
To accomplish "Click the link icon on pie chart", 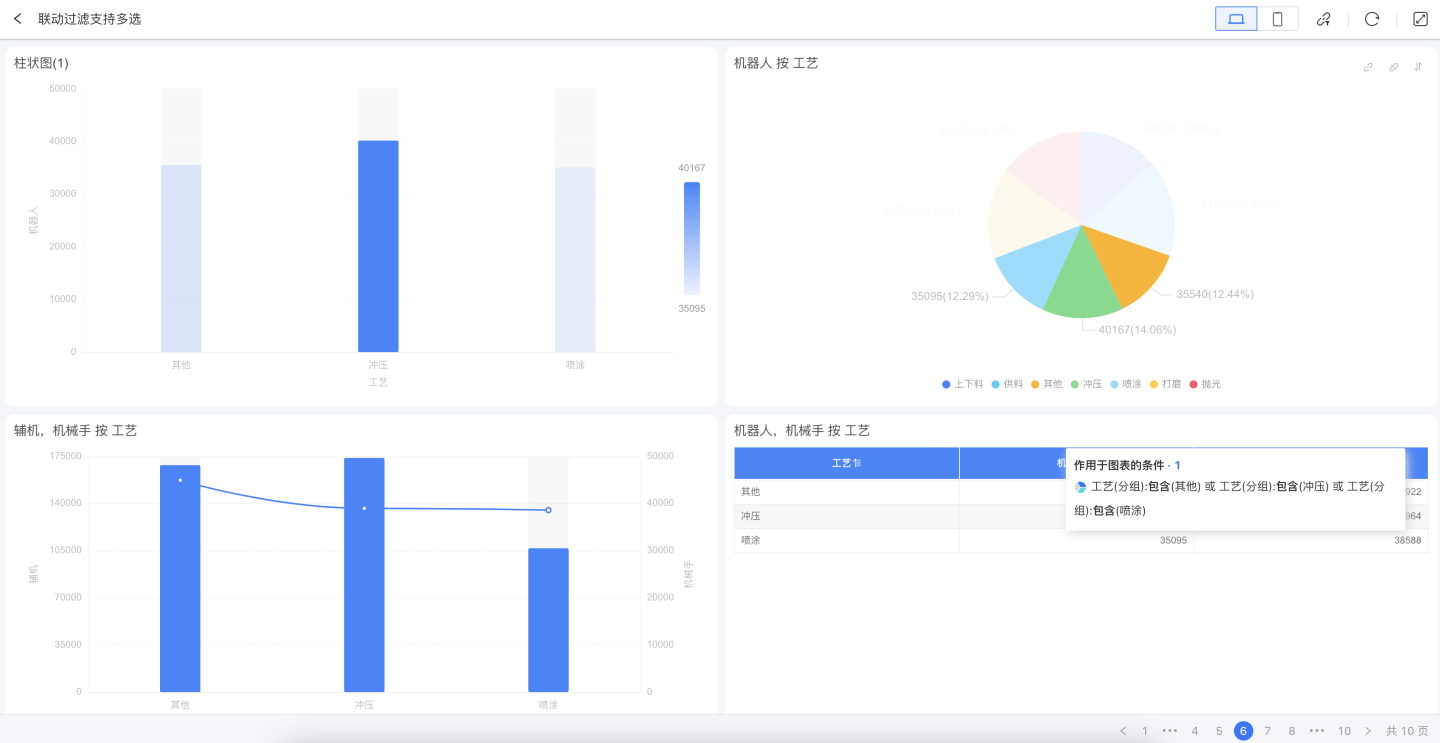I will pyautogui.click(x=1368, y=67).
